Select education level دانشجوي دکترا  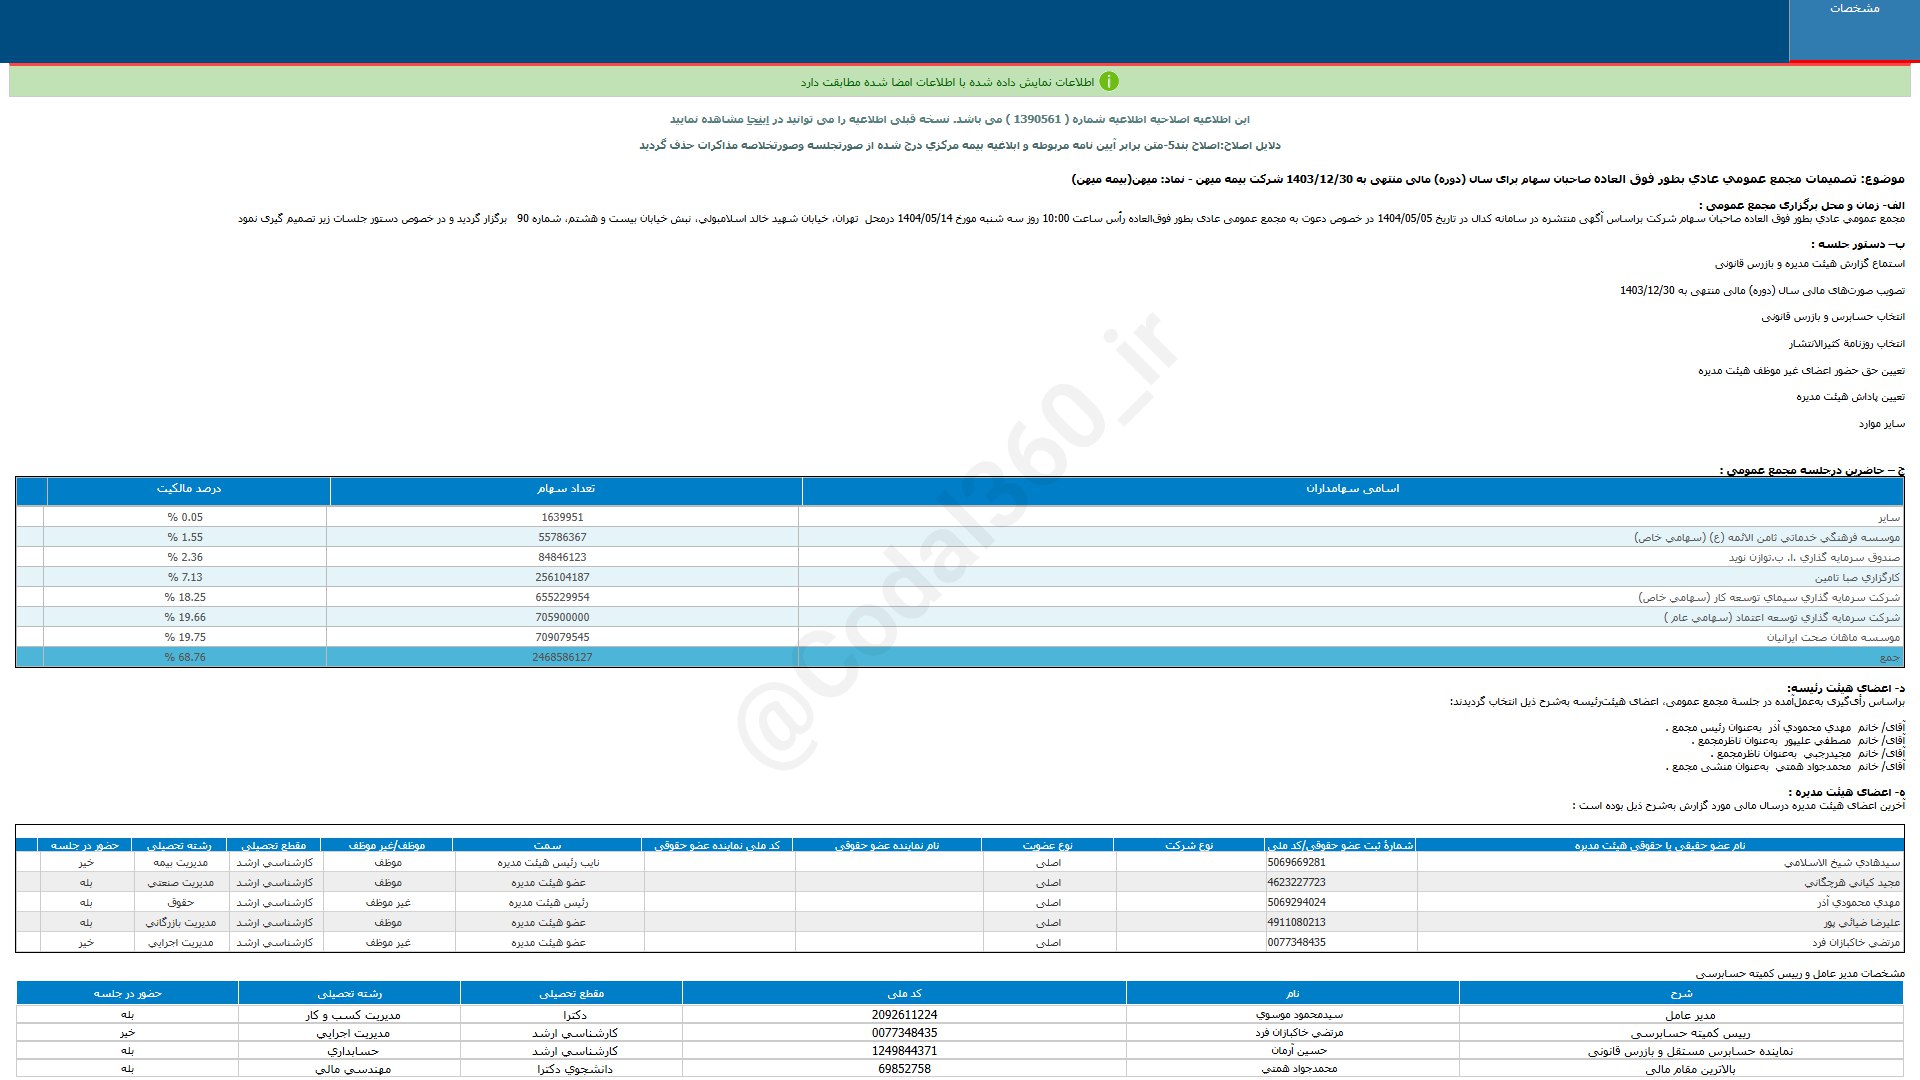pos(574,1070)
